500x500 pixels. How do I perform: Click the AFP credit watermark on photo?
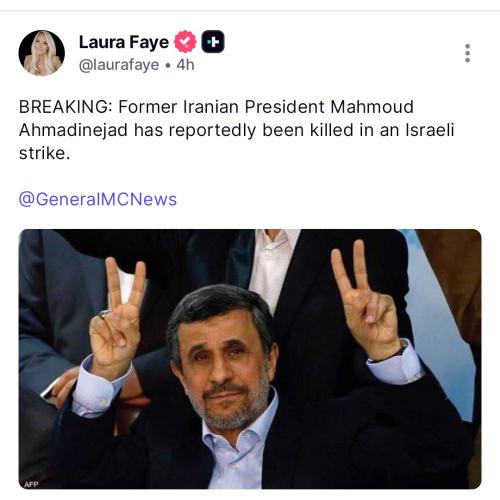pos(31,484)
